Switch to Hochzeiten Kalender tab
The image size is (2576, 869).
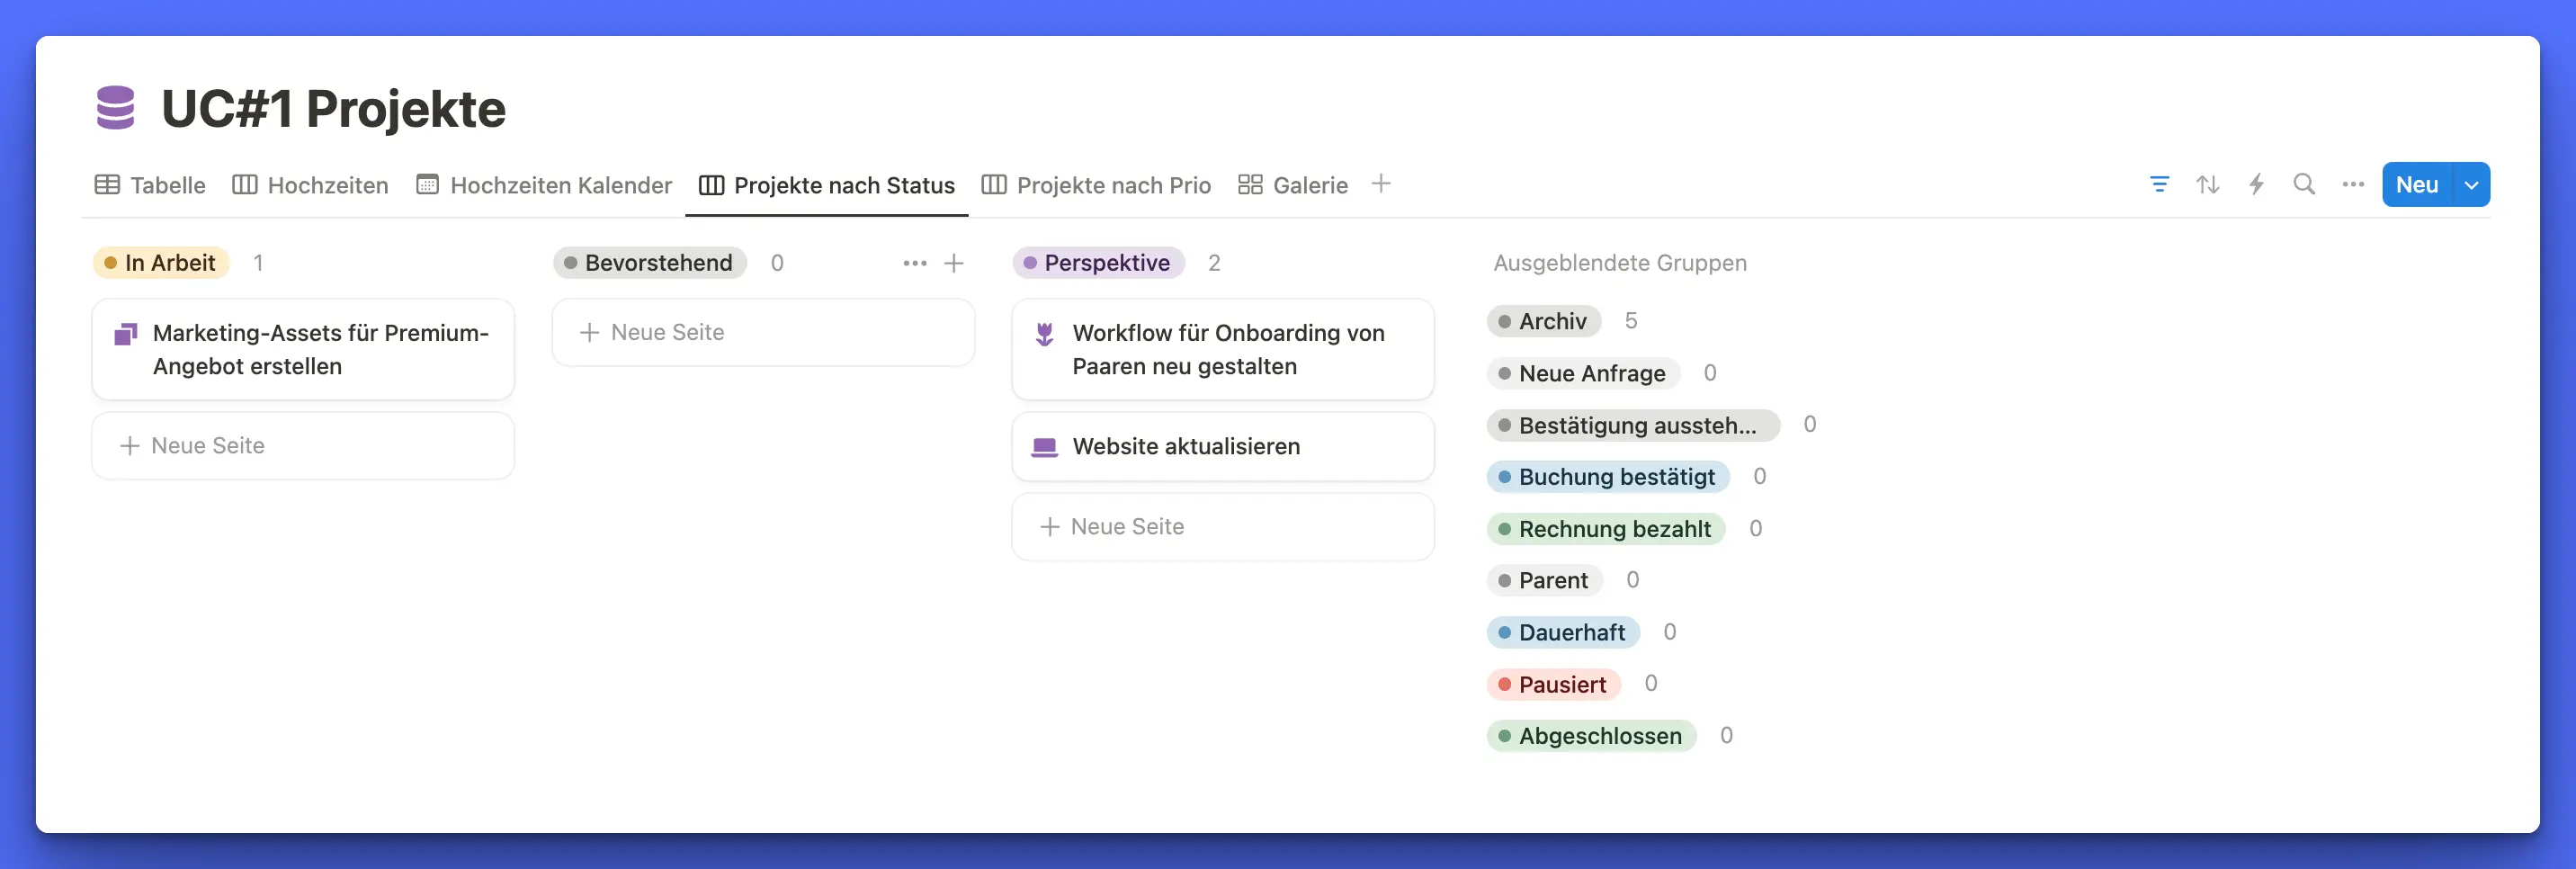(x=544, y=185)
